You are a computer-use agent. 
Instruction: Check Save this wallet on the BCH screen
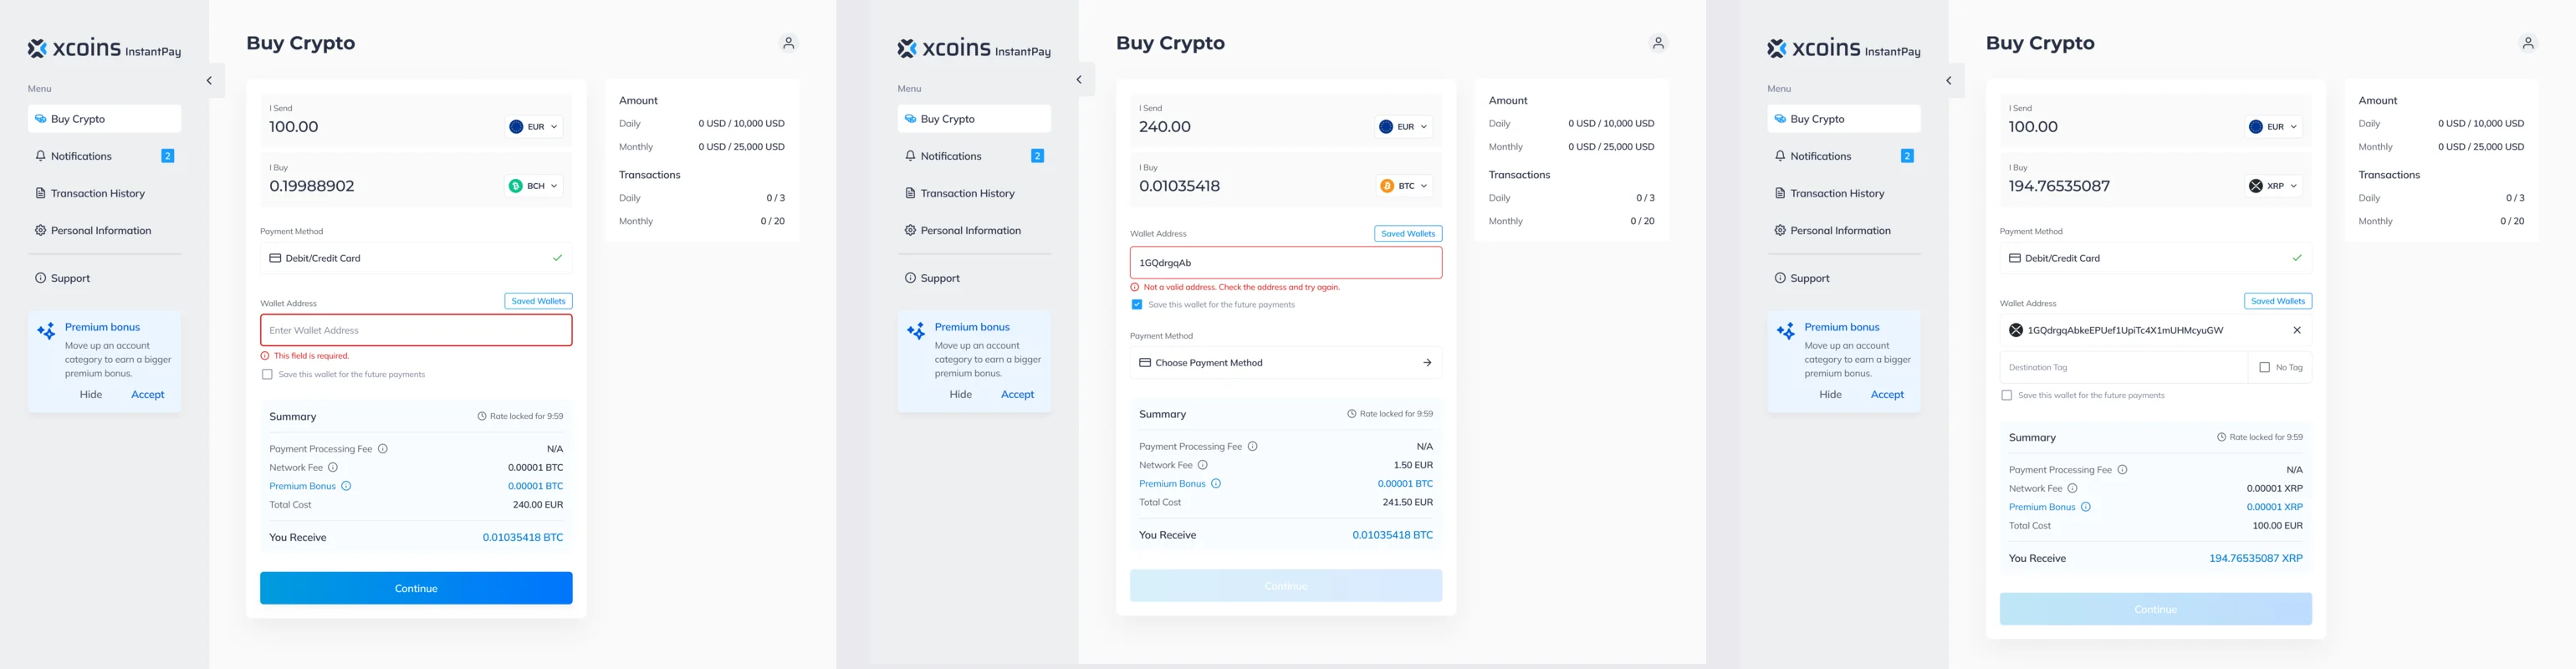coord(267,375)
